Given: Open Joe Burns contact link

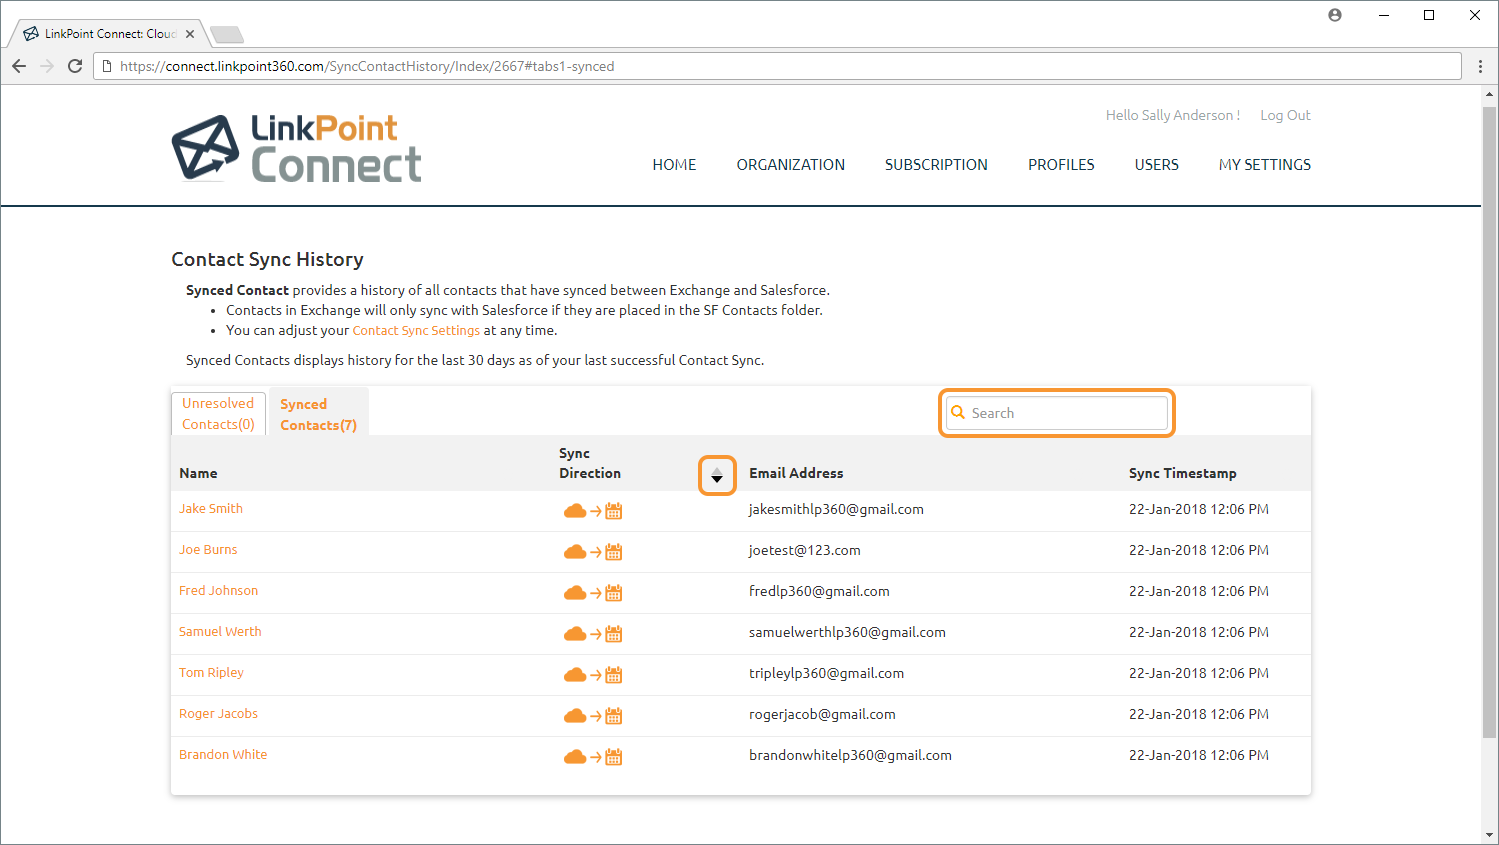Looking at the screenshot, I should [x=208, y=550].
